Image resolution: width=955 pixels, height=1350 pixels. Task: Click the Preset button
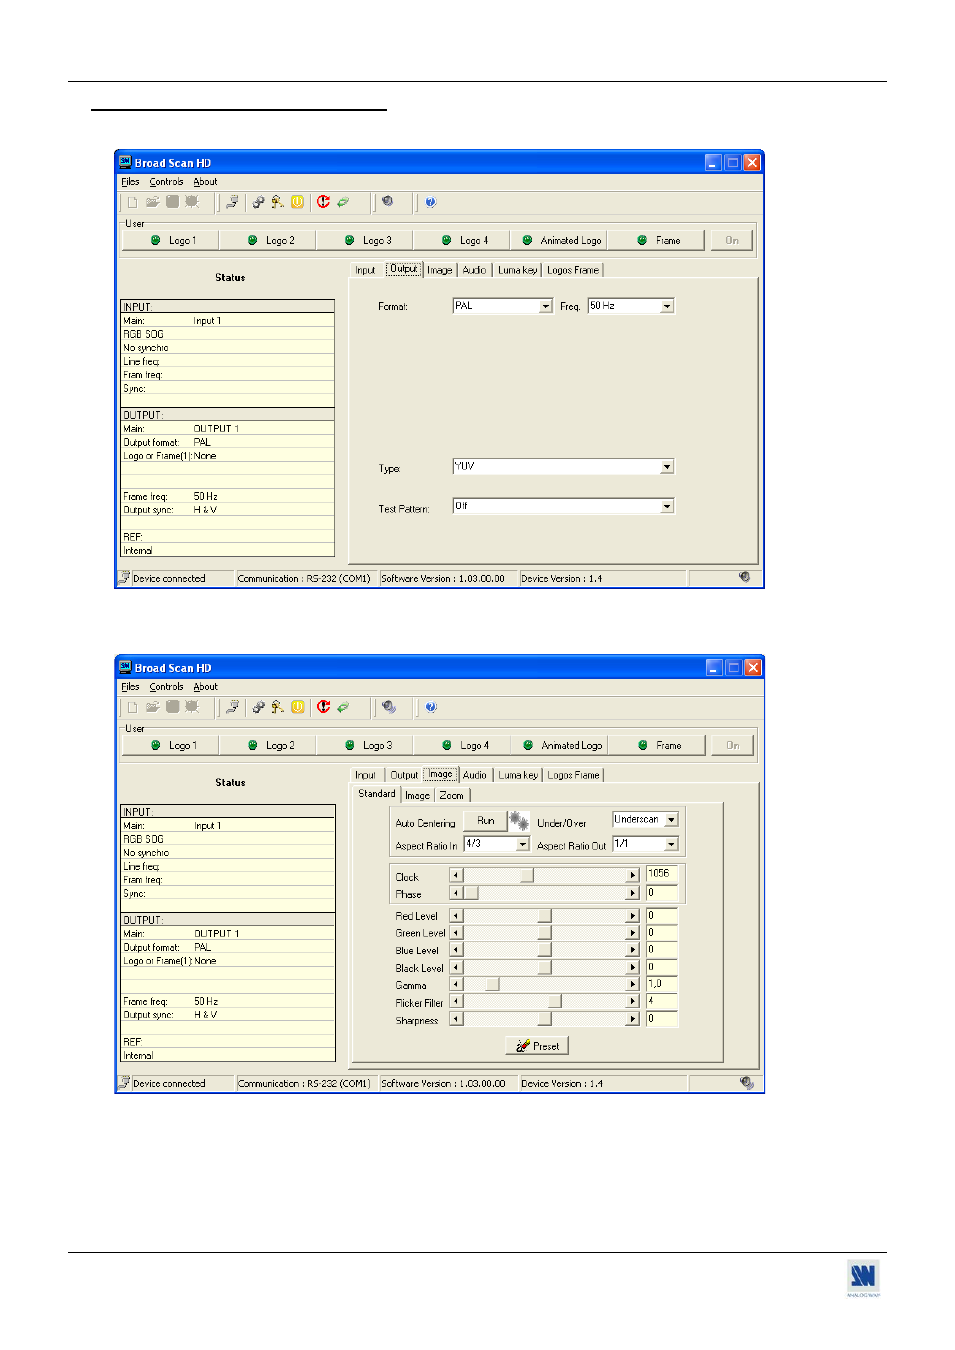537,1046
